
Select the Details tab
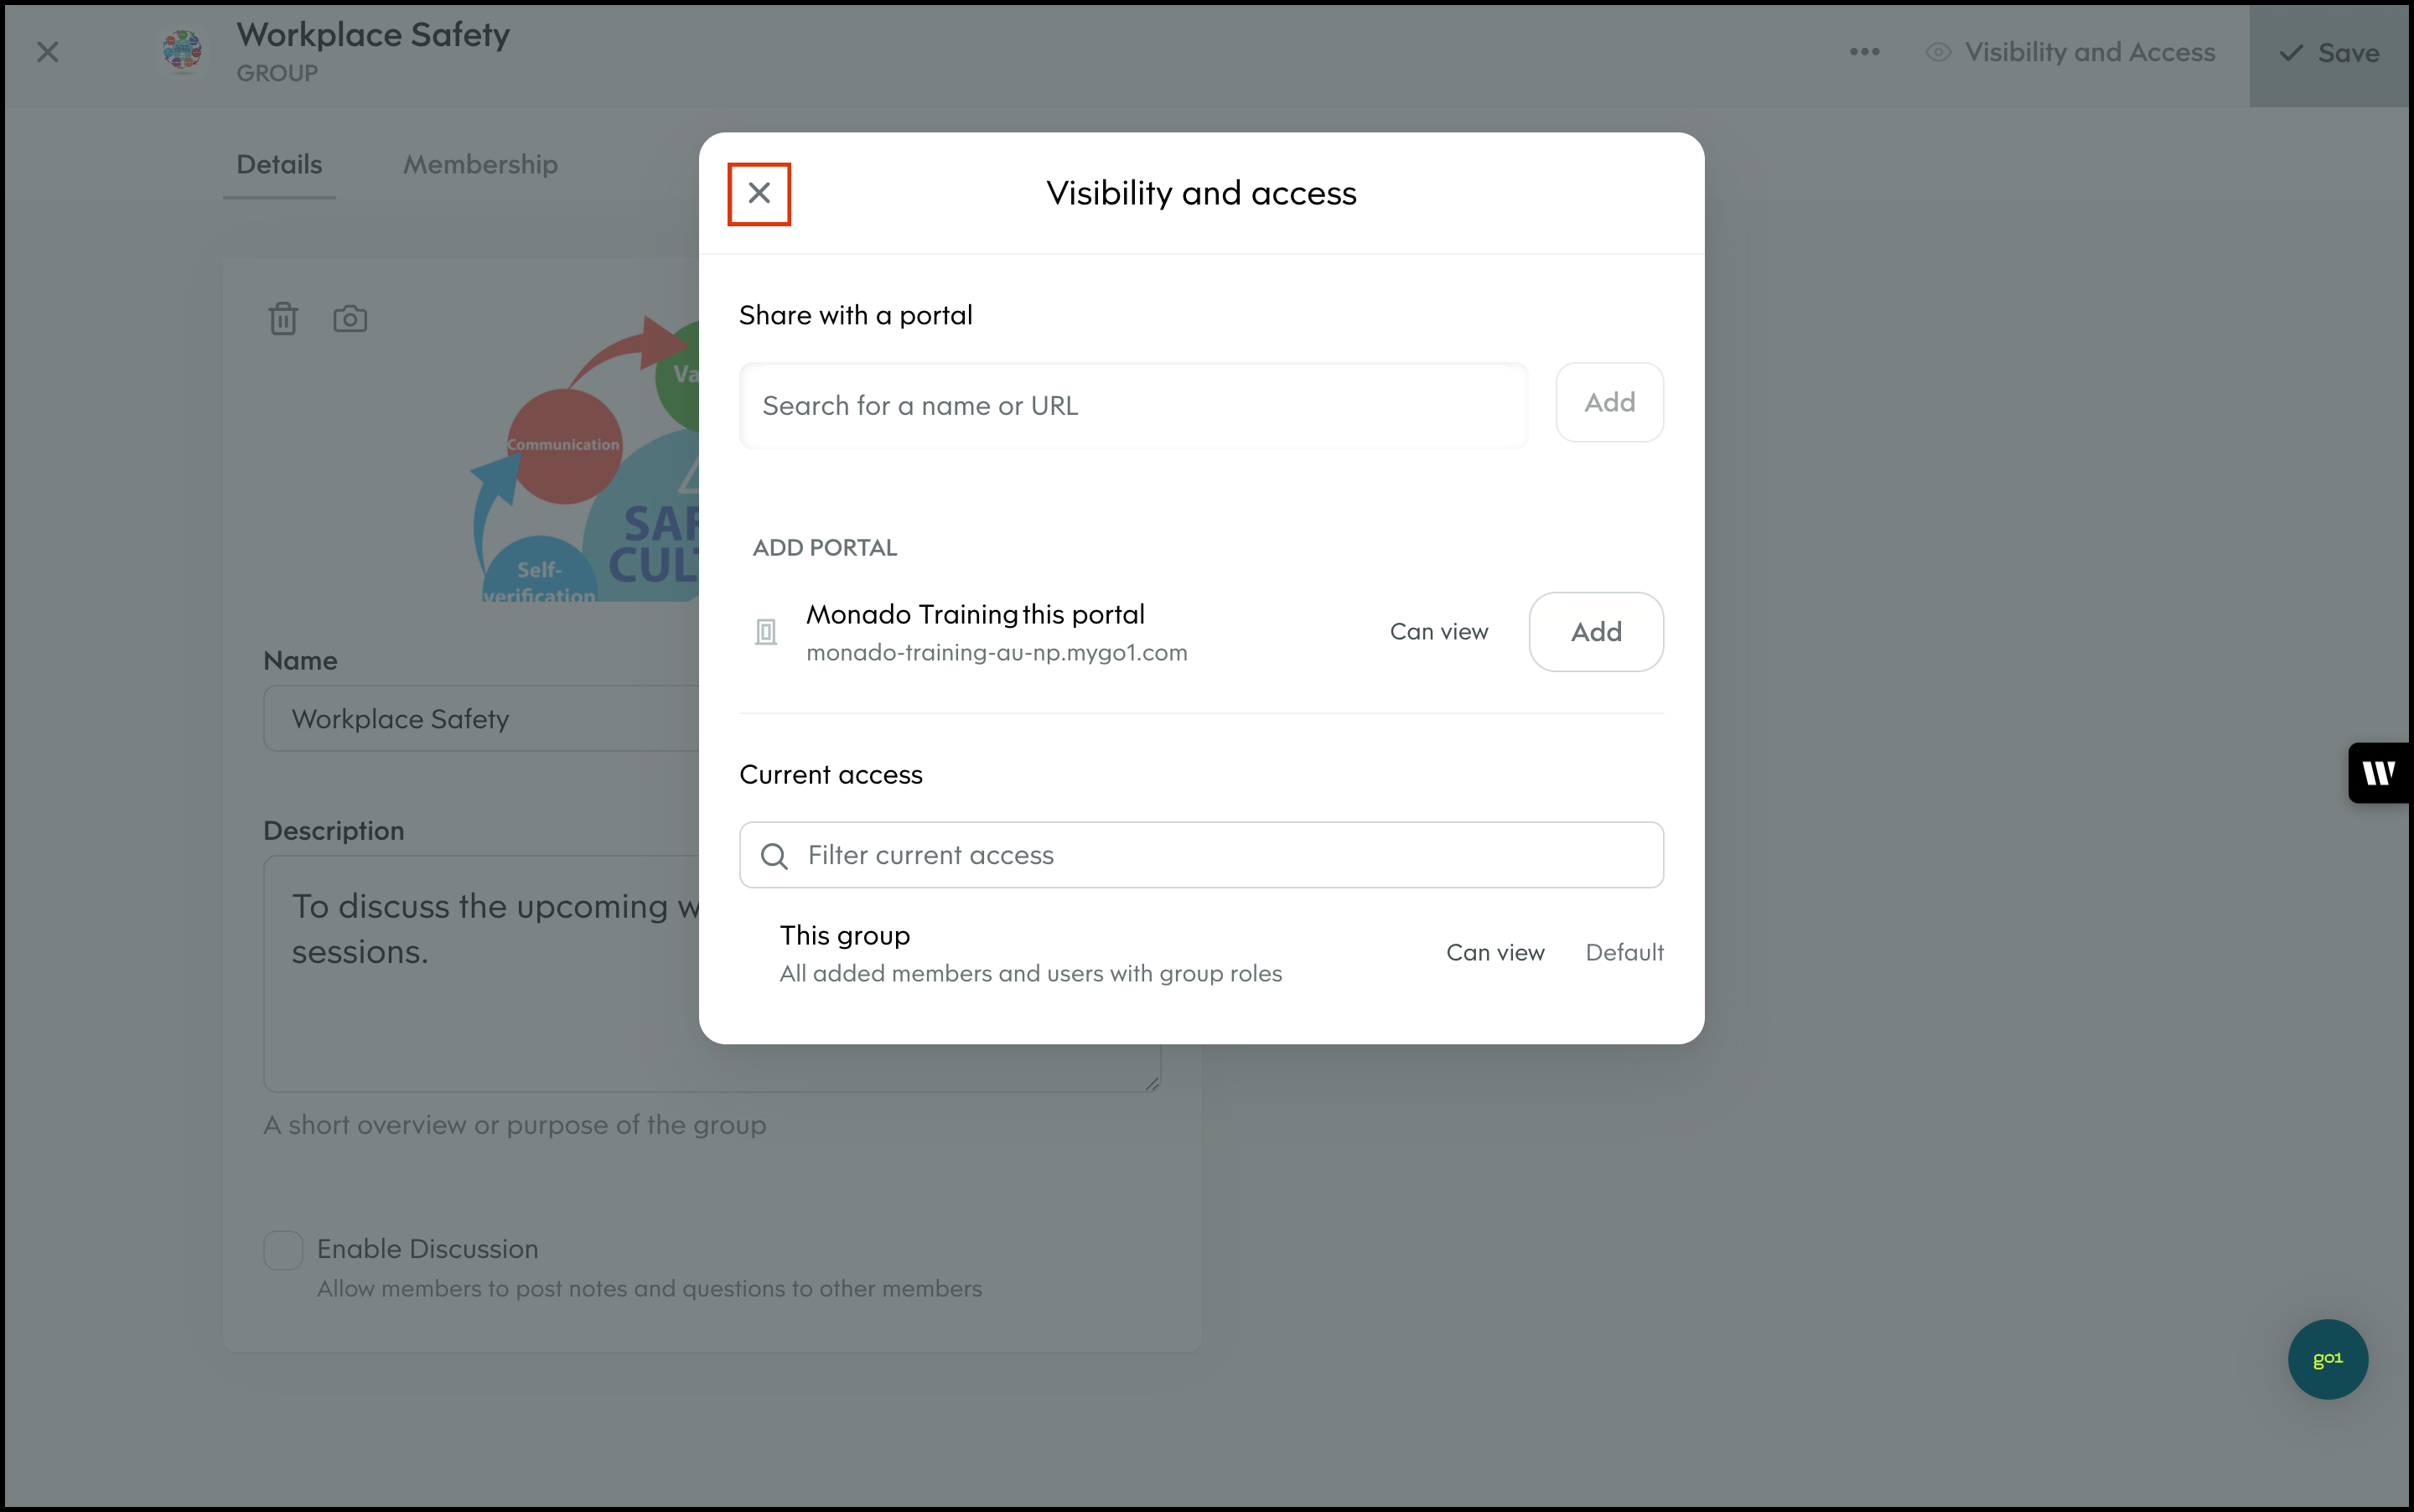[x=279, y=164]
